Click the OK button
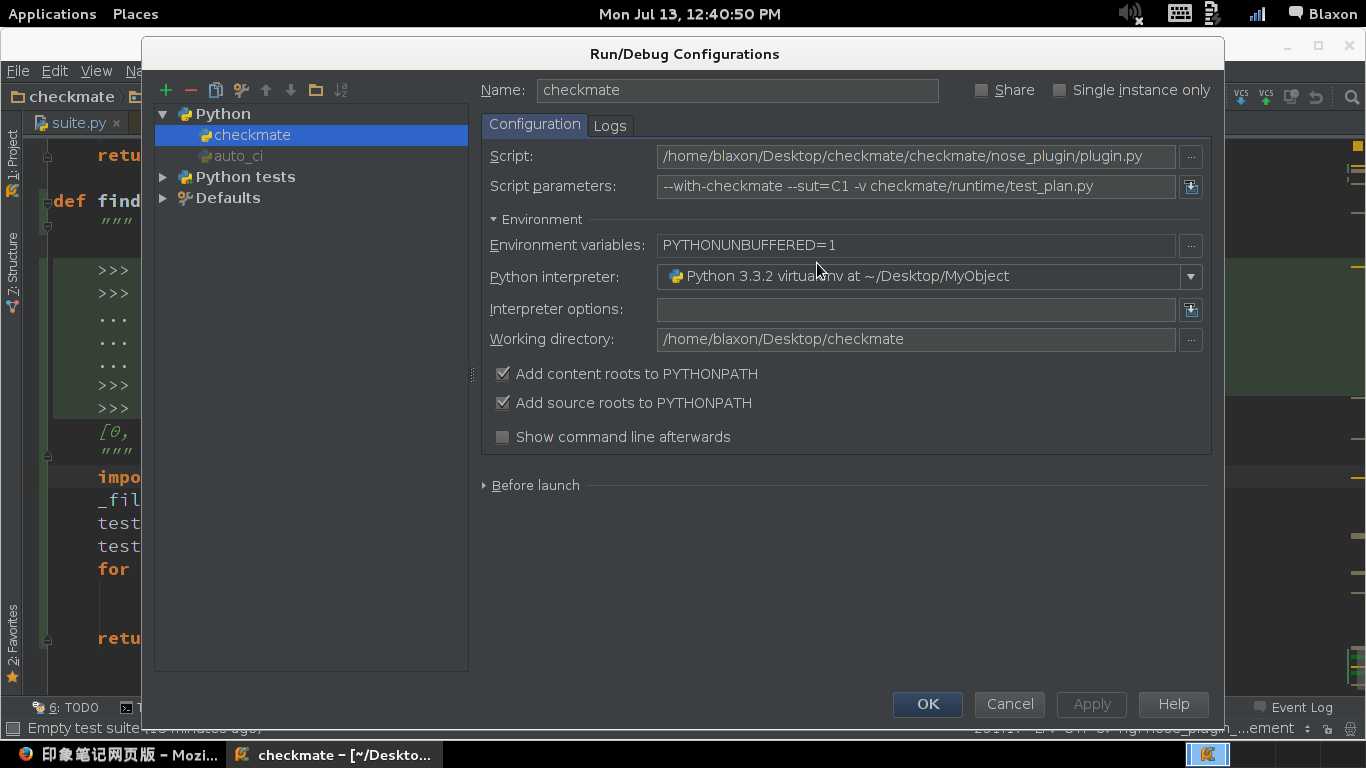Image resolution: width=1366 pixels, height=768 pixels. [x=928, y=704]
